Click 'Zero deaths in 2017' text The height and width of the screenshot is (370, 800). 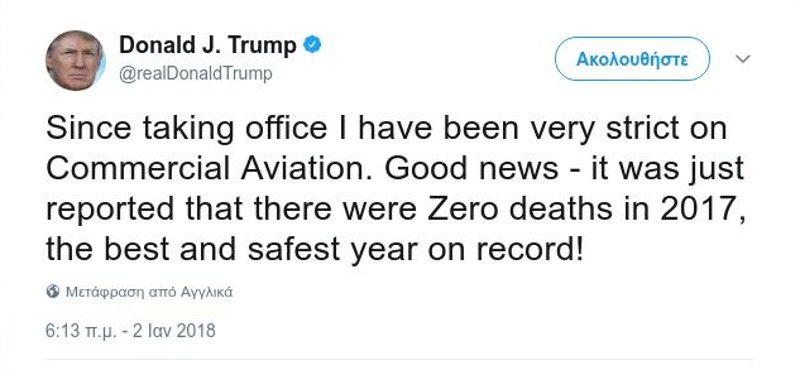point(586,209)
